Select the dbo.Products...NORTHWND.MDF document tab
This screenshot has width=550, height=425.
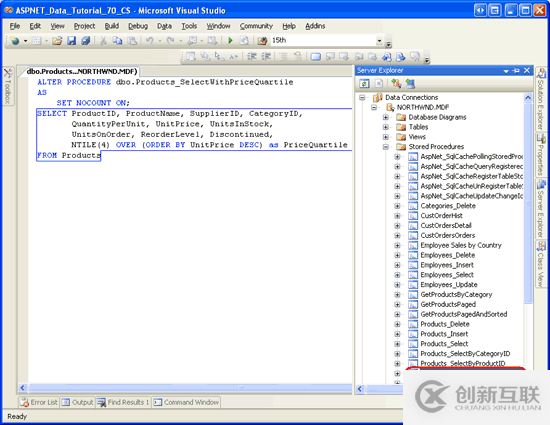coord(82,72)
